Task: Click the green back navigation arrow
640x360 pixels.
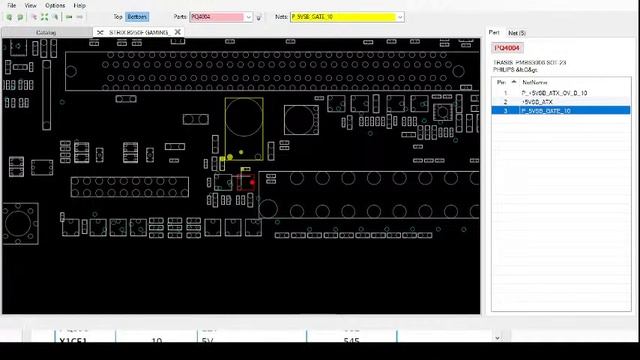Action: (69, 17)
